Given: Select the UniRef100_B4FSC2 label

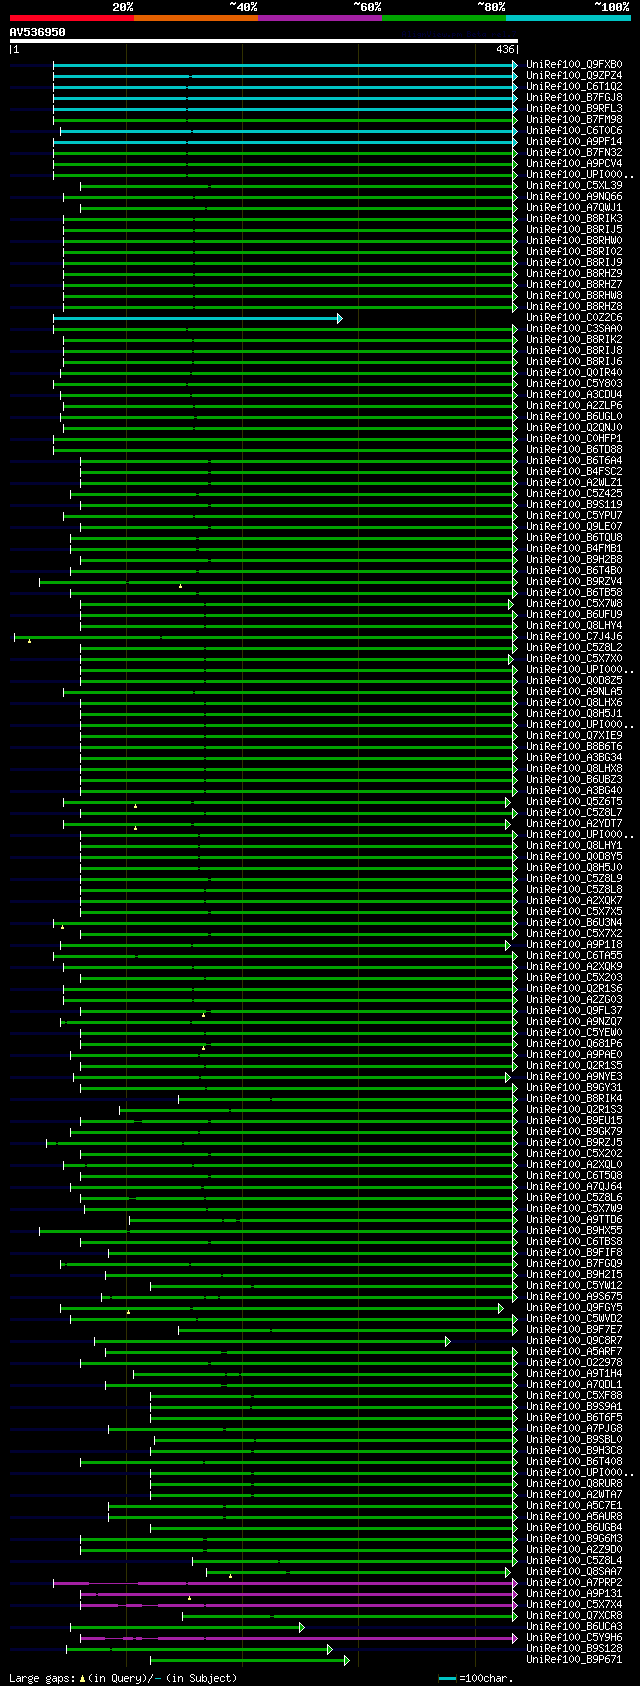Looking at the screenshot, I should [x=574, y=472].
